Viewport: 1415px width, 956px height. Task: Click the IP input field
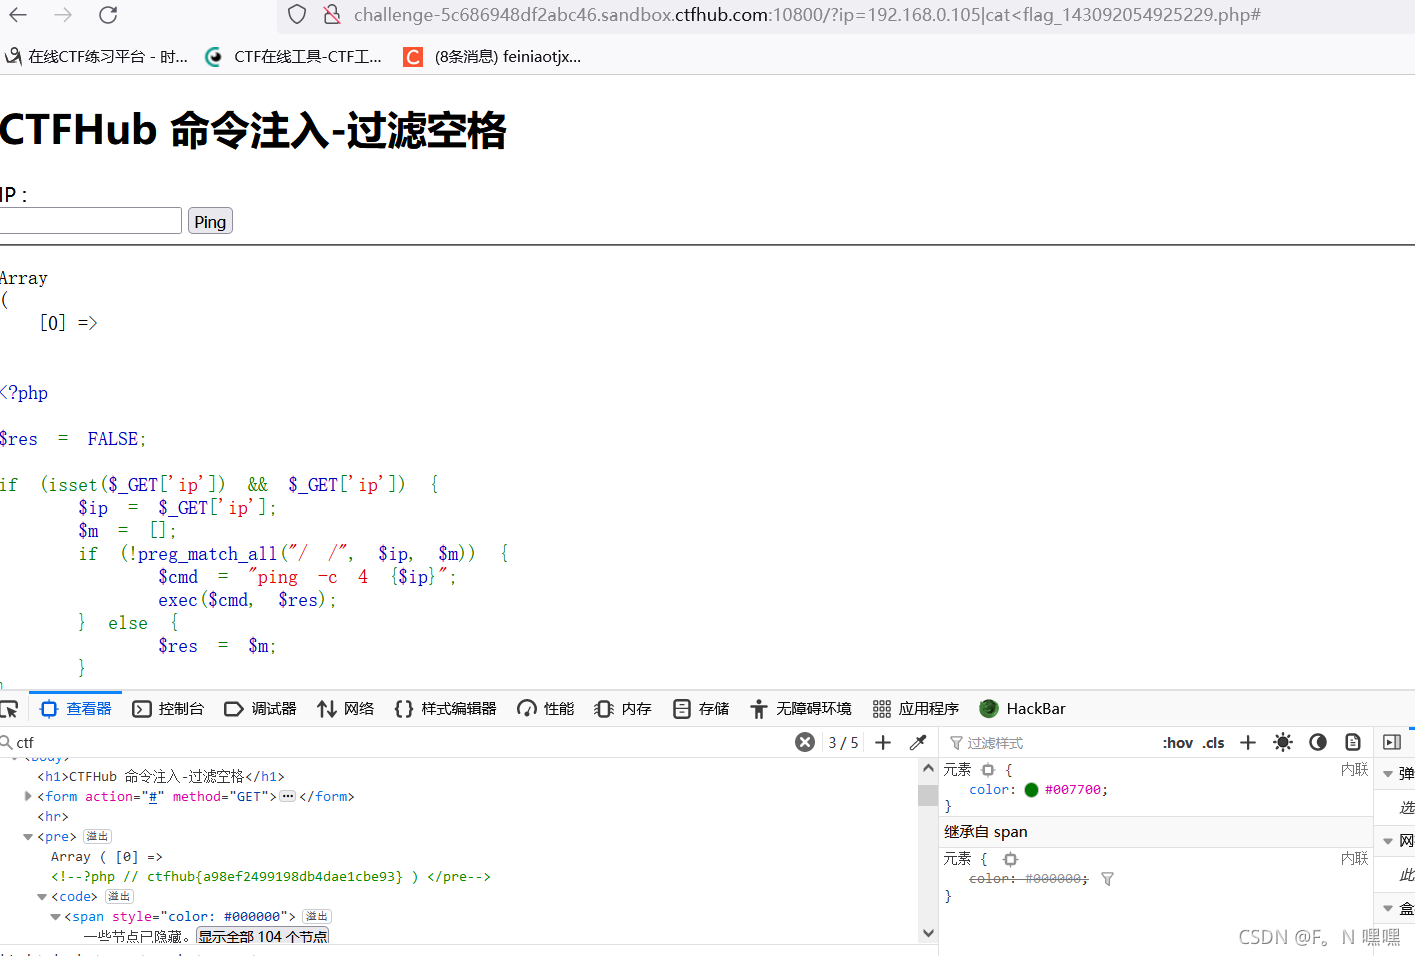point(89,221)
